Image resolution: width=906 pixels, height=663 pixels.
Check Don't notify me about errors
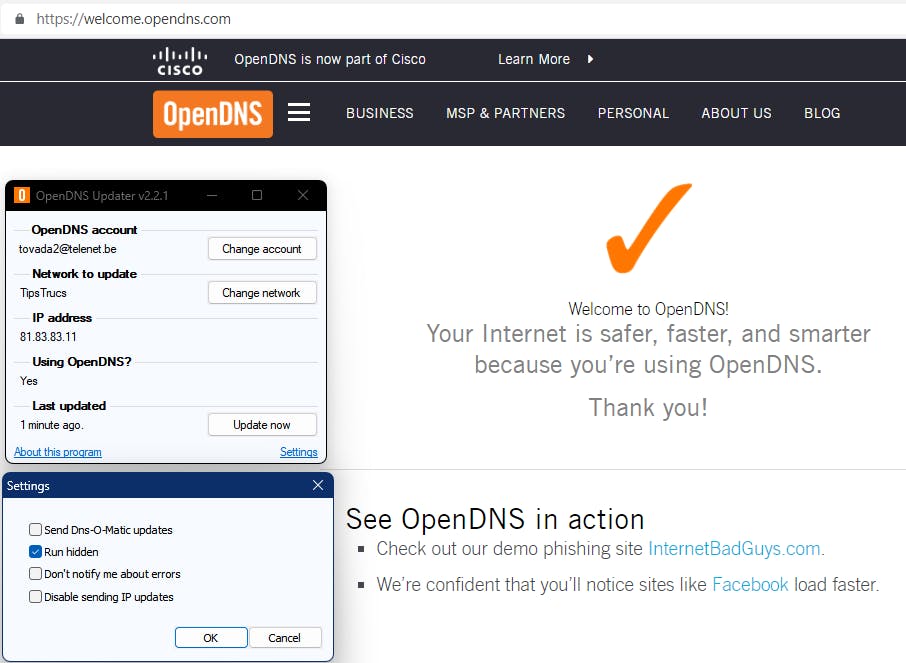point(35,573)
